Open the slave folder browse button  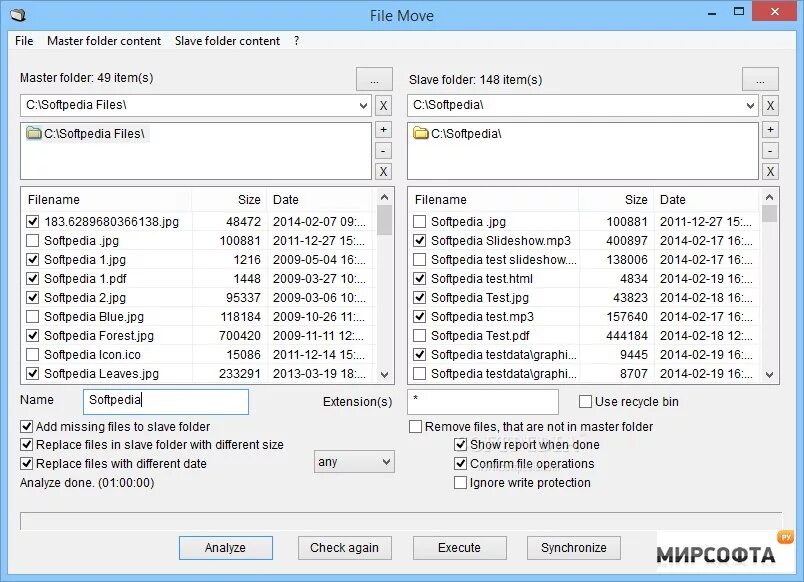(x=760, y=79)
